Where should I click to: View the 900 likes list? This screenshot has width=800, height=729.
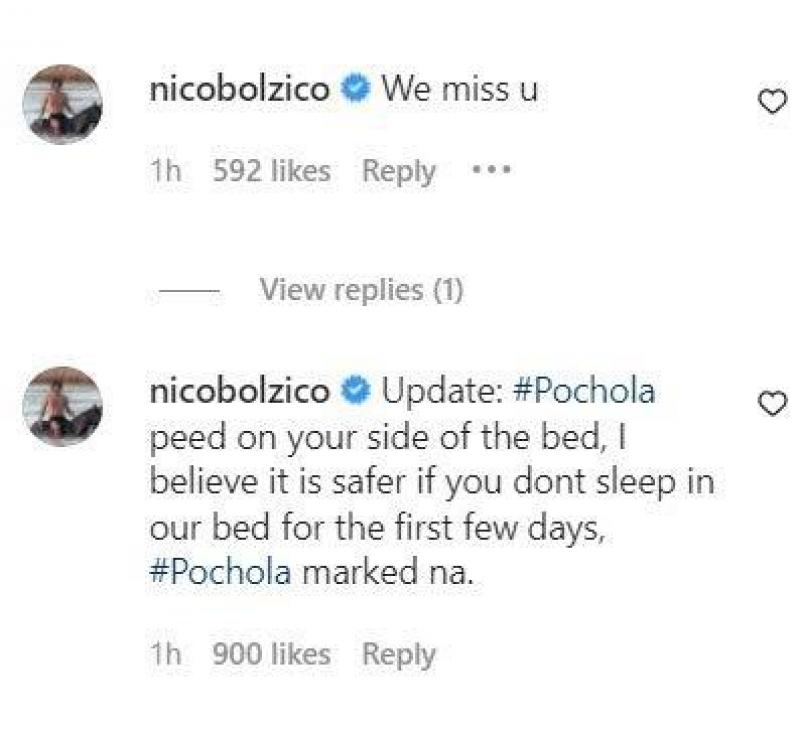pos(271,655)
